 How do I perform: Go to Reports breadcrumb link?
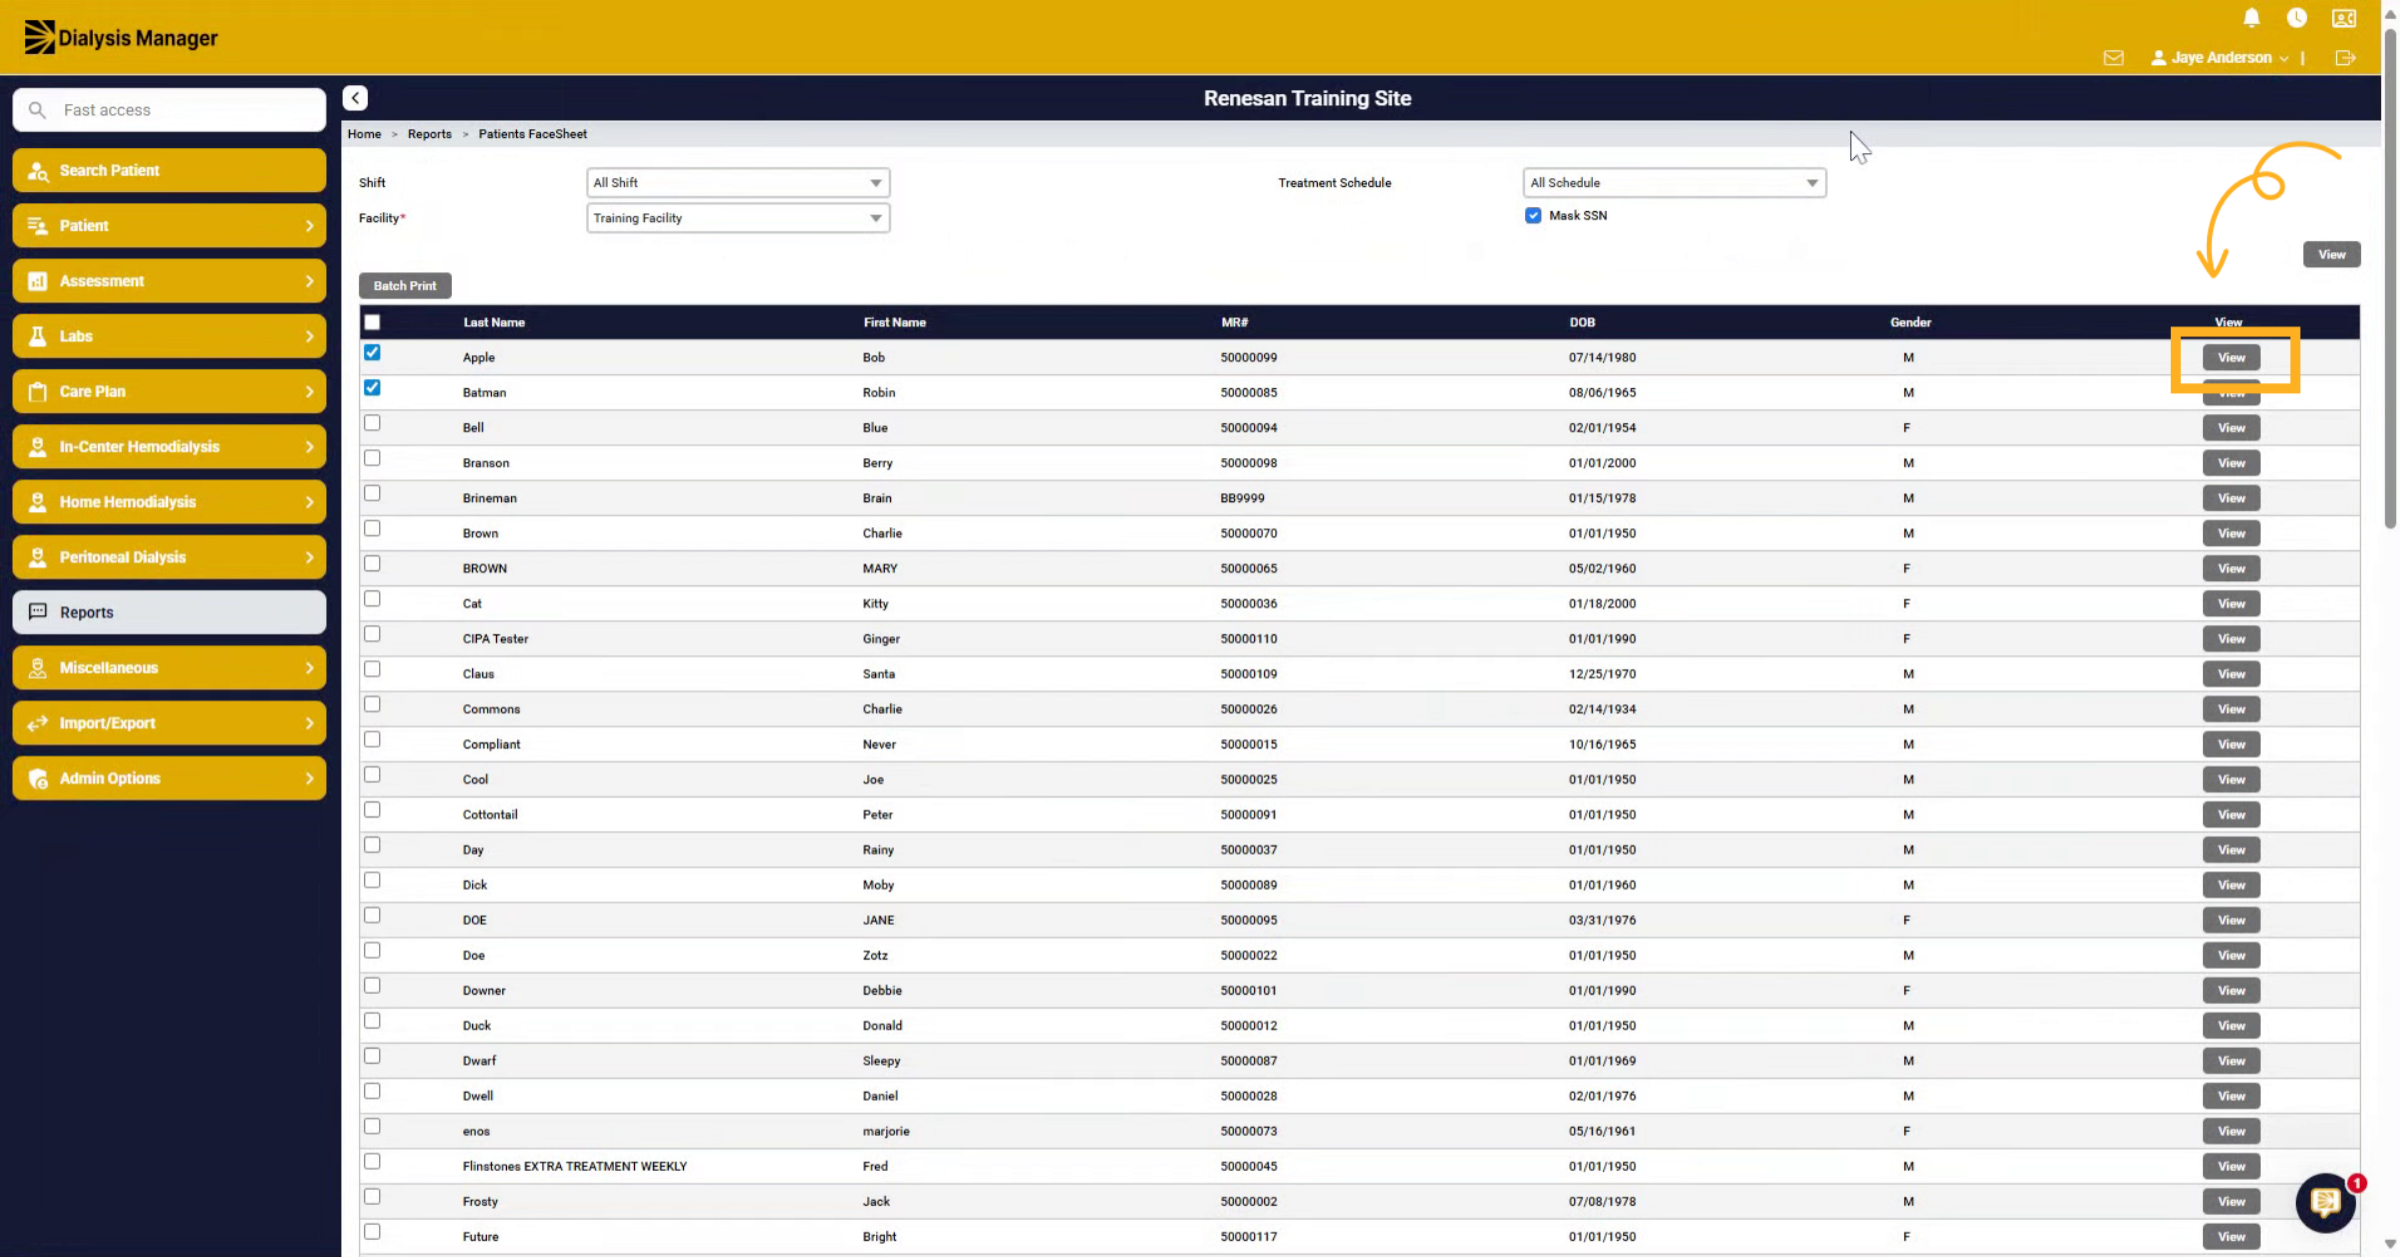429,134
